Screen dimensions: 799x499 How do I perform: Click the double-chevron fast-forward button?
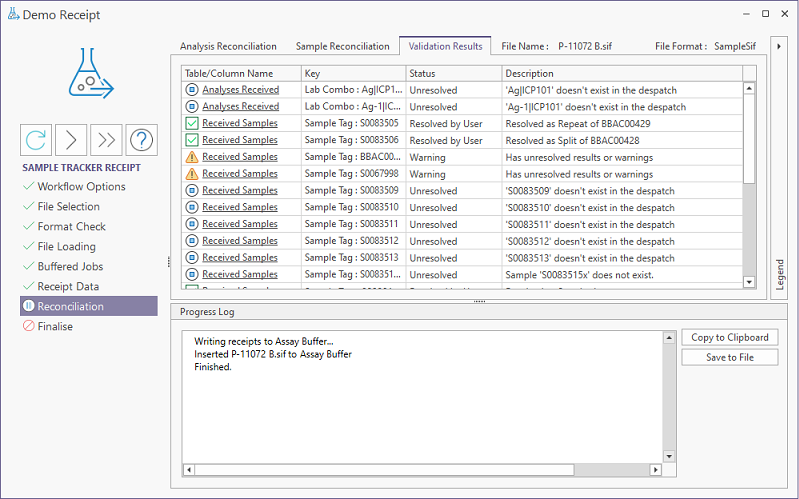point(106,140)
